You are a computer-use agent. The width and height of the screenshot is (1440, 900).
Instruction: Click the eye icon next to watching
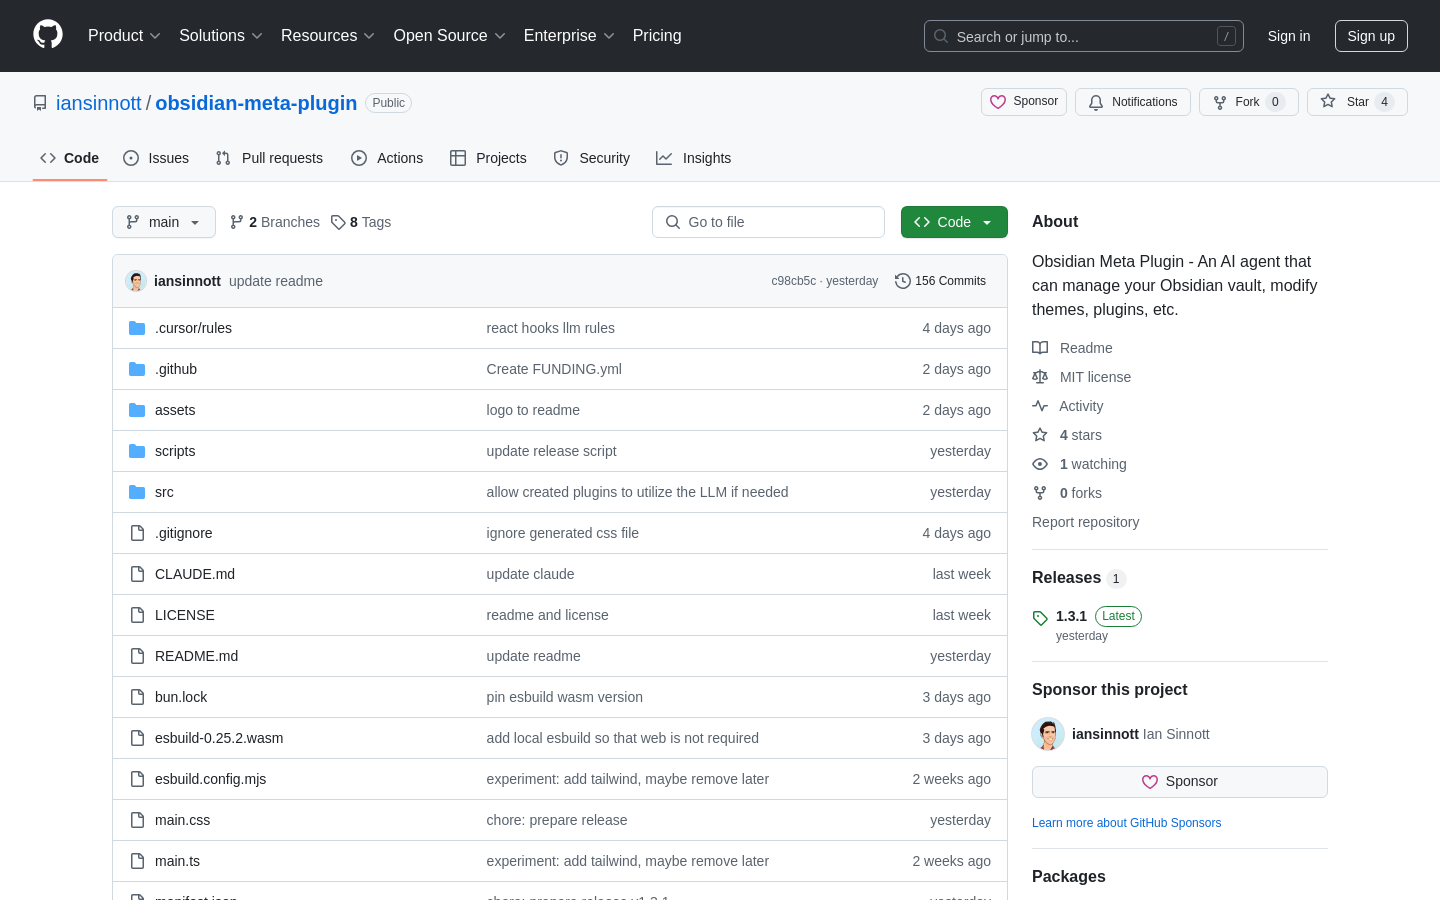[1040, 464]
